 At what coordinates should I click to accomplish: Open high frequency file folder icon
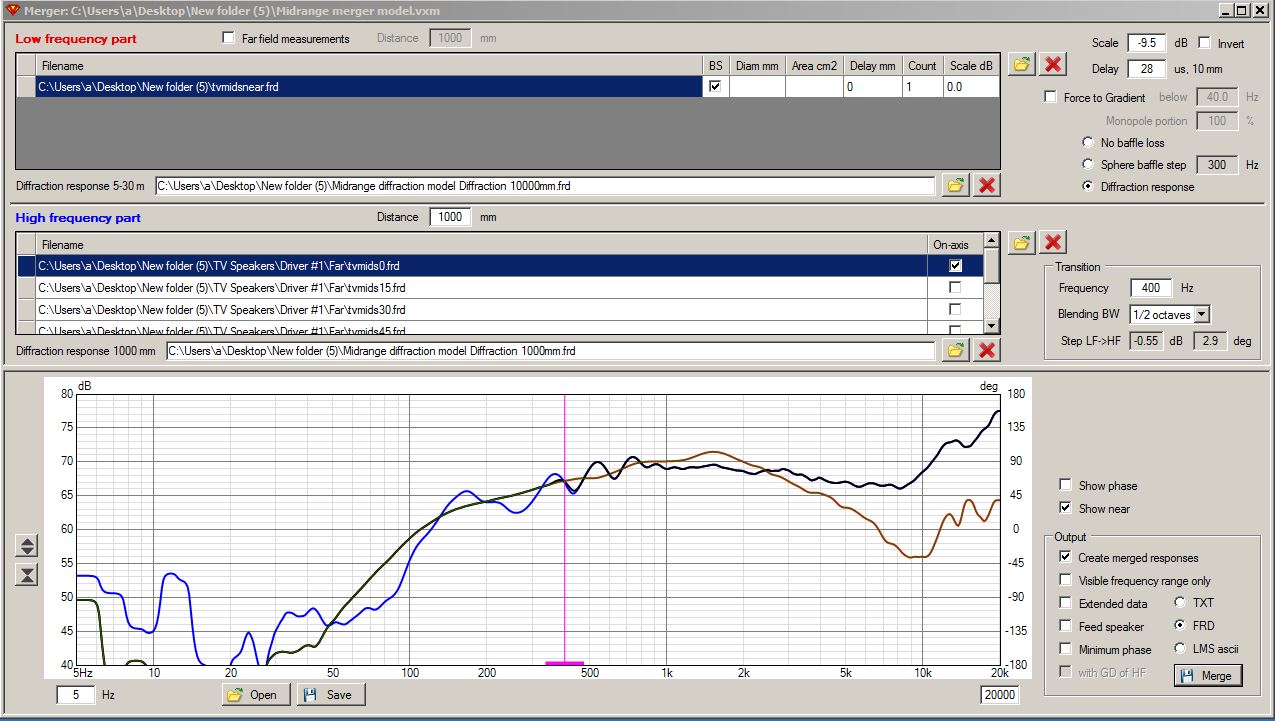pos(1021,242)
